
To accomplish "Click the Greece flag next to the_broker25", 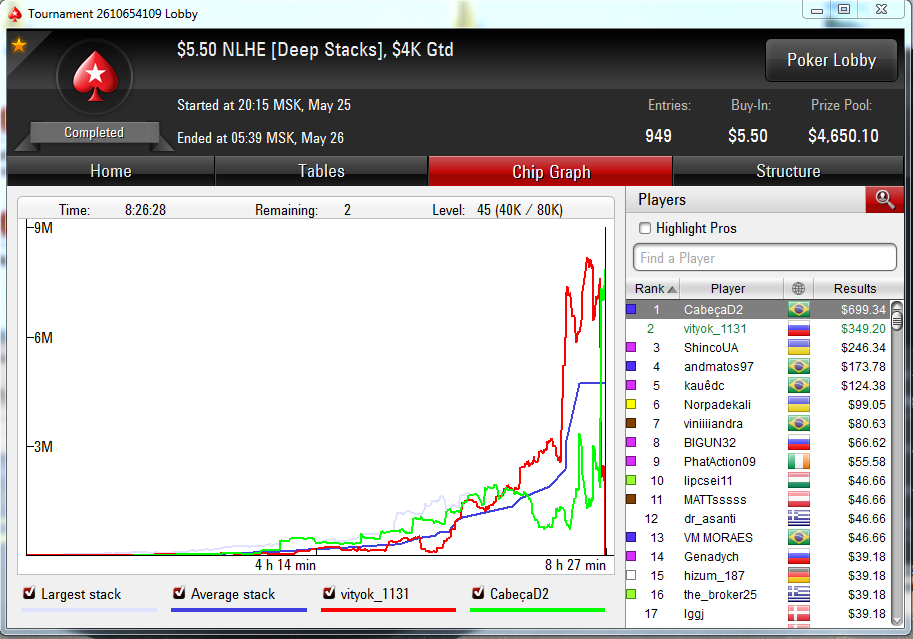I will pos(798,595).
